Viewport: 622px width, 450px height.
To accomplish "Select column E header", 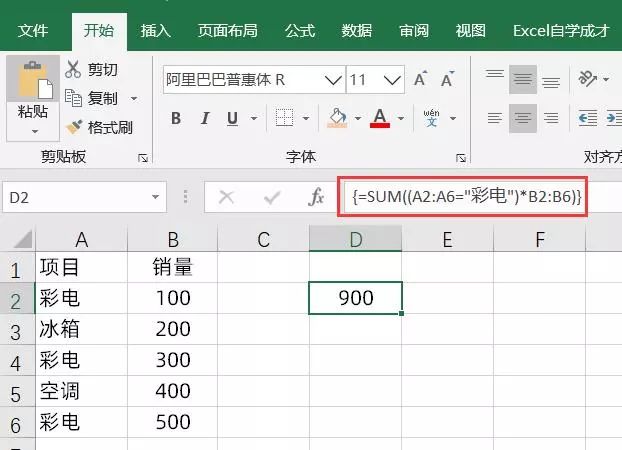I will (447, 239).
